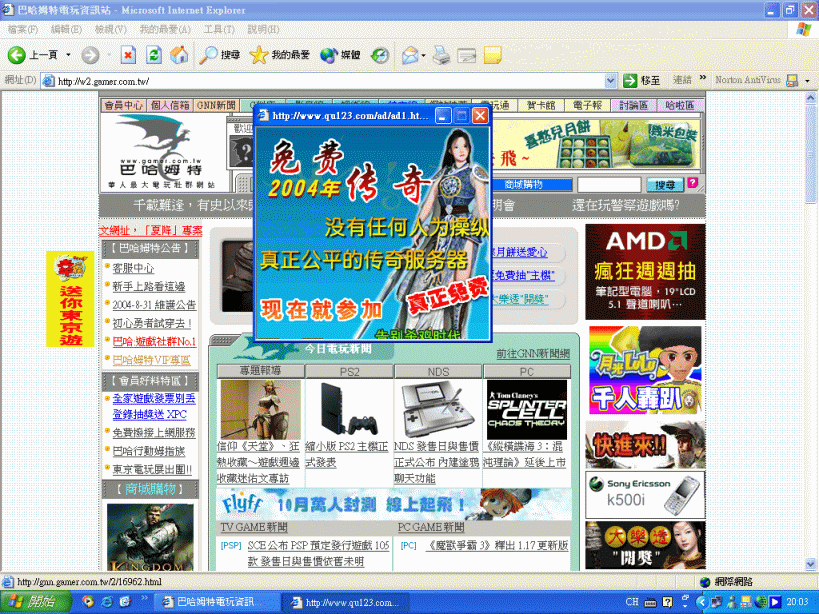Open the 哈啦區 site tab
The image size is (819, 614).
680,105
